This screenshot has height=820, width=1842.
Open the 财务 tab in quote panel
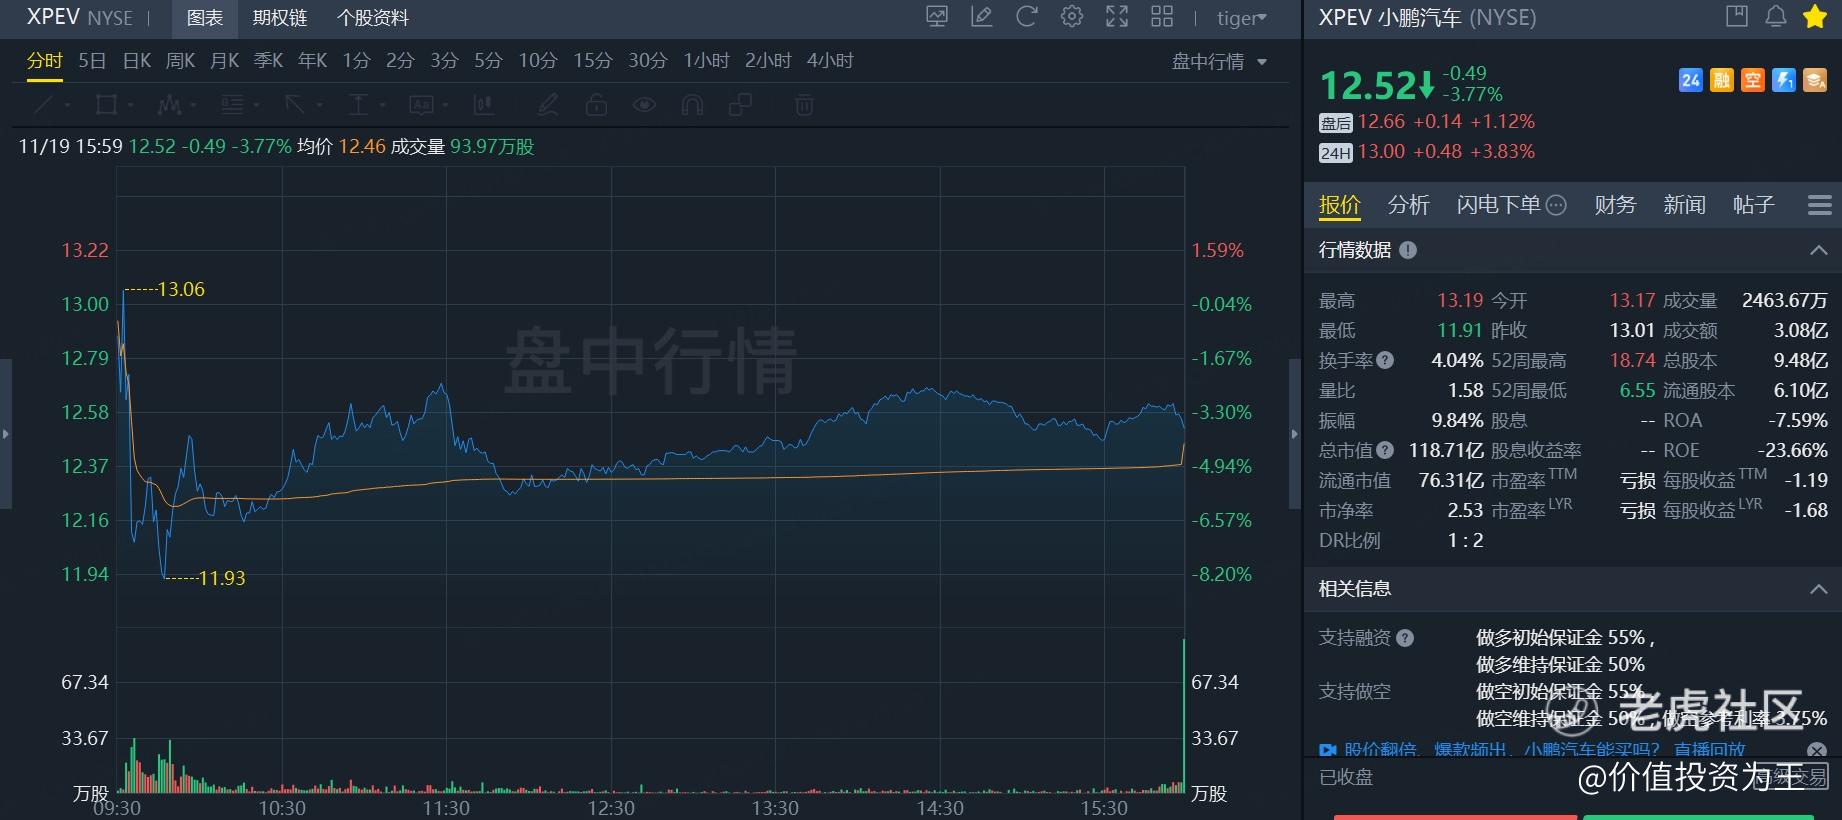(x=1615, y=205)
